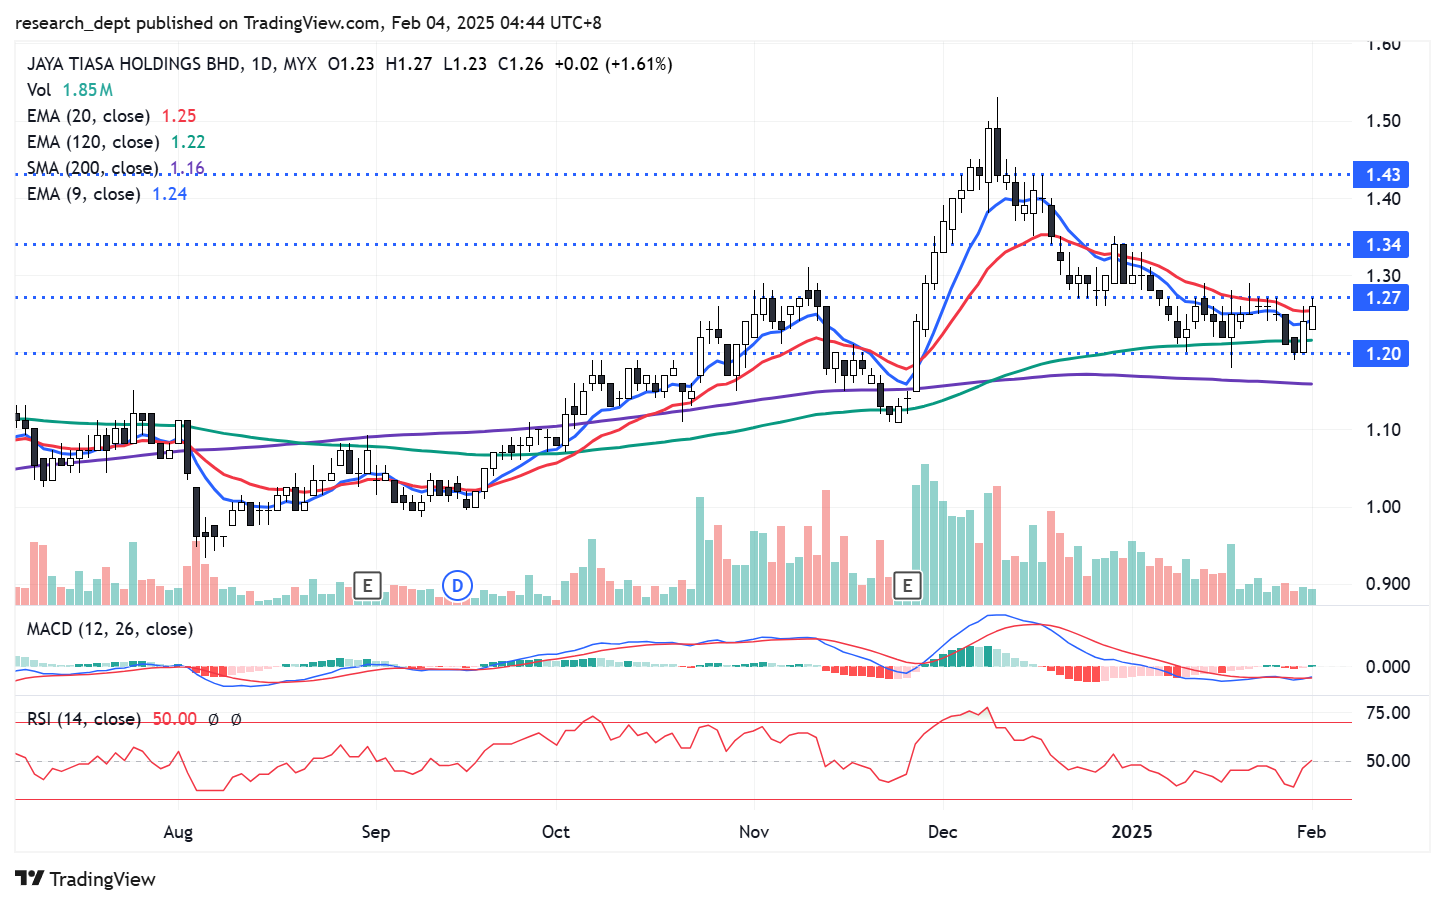
Task: Open the Vol indicator legend
Action: 39,90
